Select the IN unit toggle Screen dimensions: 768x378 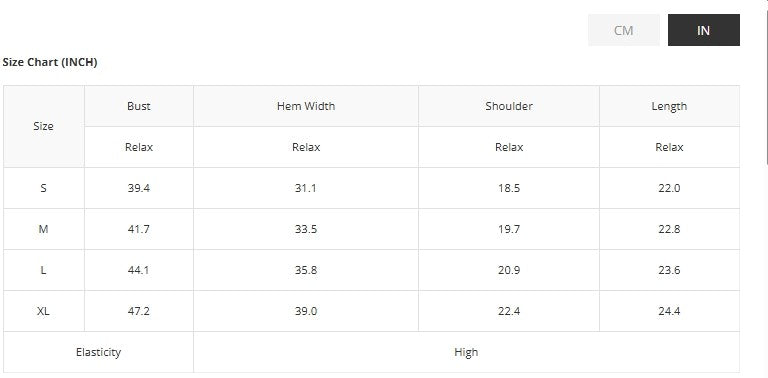tap(703, 30)
